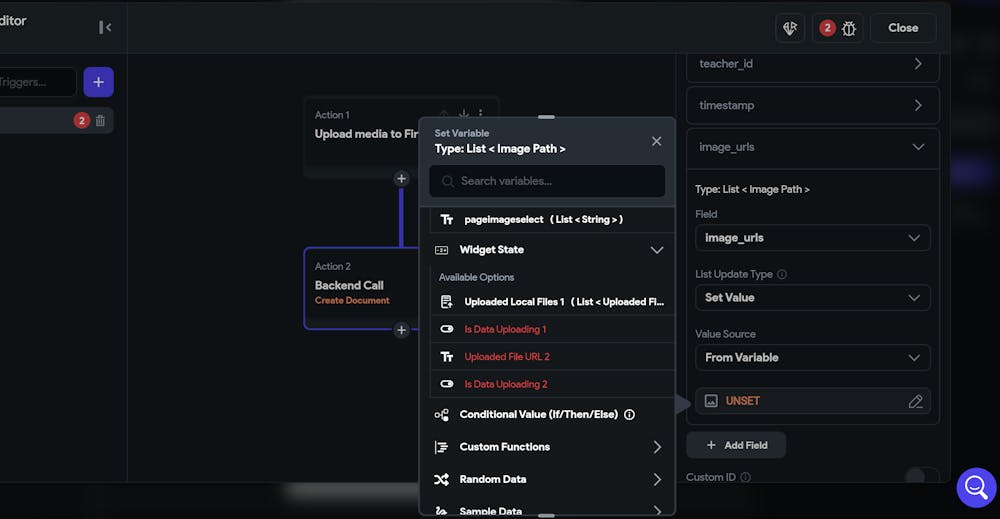Open the List Update Type dropdown
Viewport: 1000px width, 519px height.
coord(812,298)
